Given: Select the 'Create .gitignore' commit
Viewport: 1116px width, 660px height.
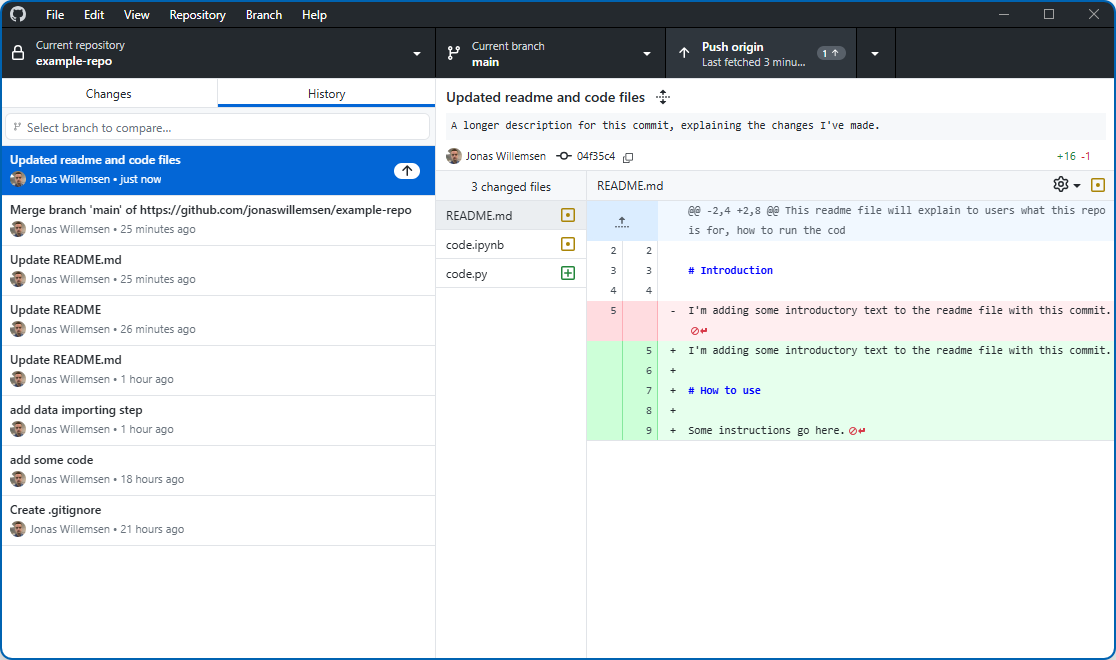Looking at the screenshot, I should click(x=218, y=520).
